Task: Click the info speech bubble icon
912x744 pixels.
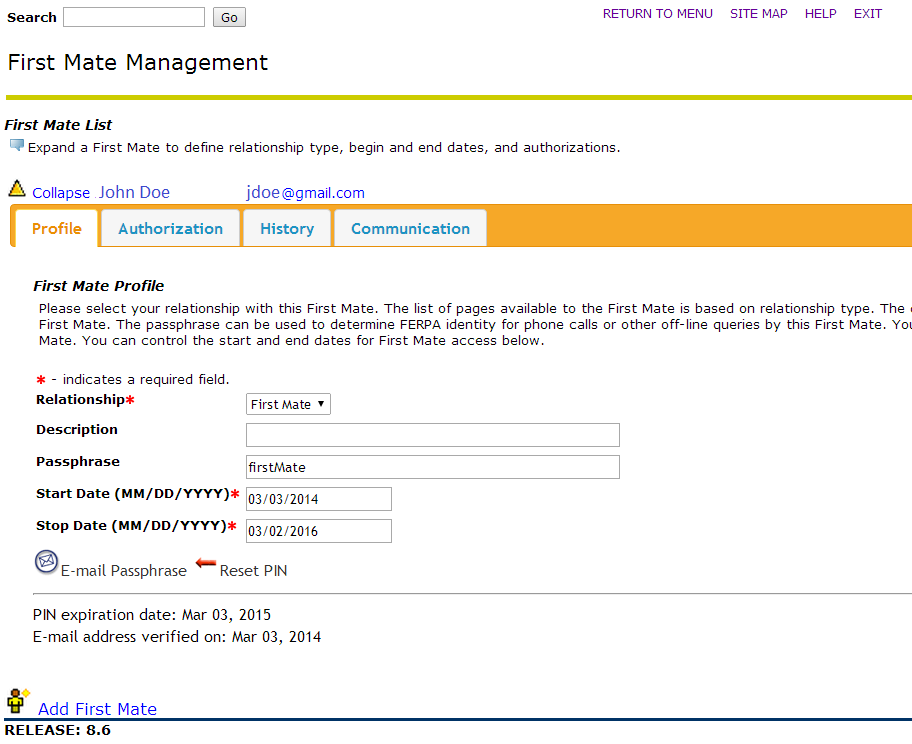Action: [16, 146]
